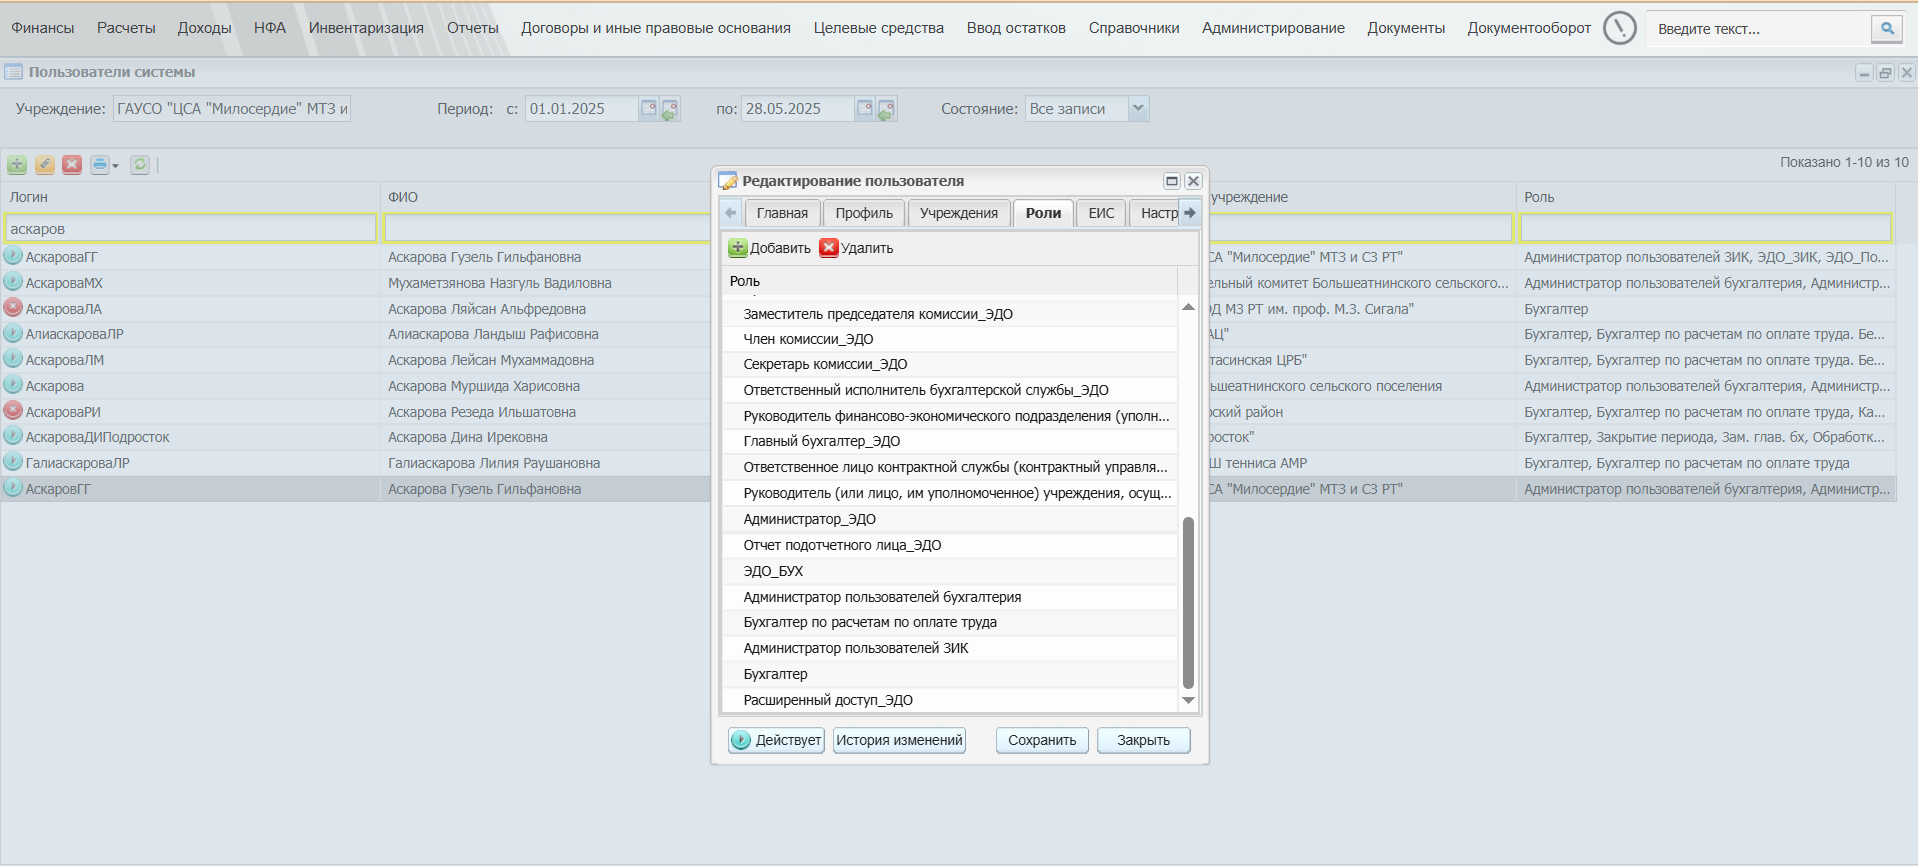The width and height of the screenshot is (1918, 866).
Task: Expand the Состояние dropdown
Action: [1138, 109]
